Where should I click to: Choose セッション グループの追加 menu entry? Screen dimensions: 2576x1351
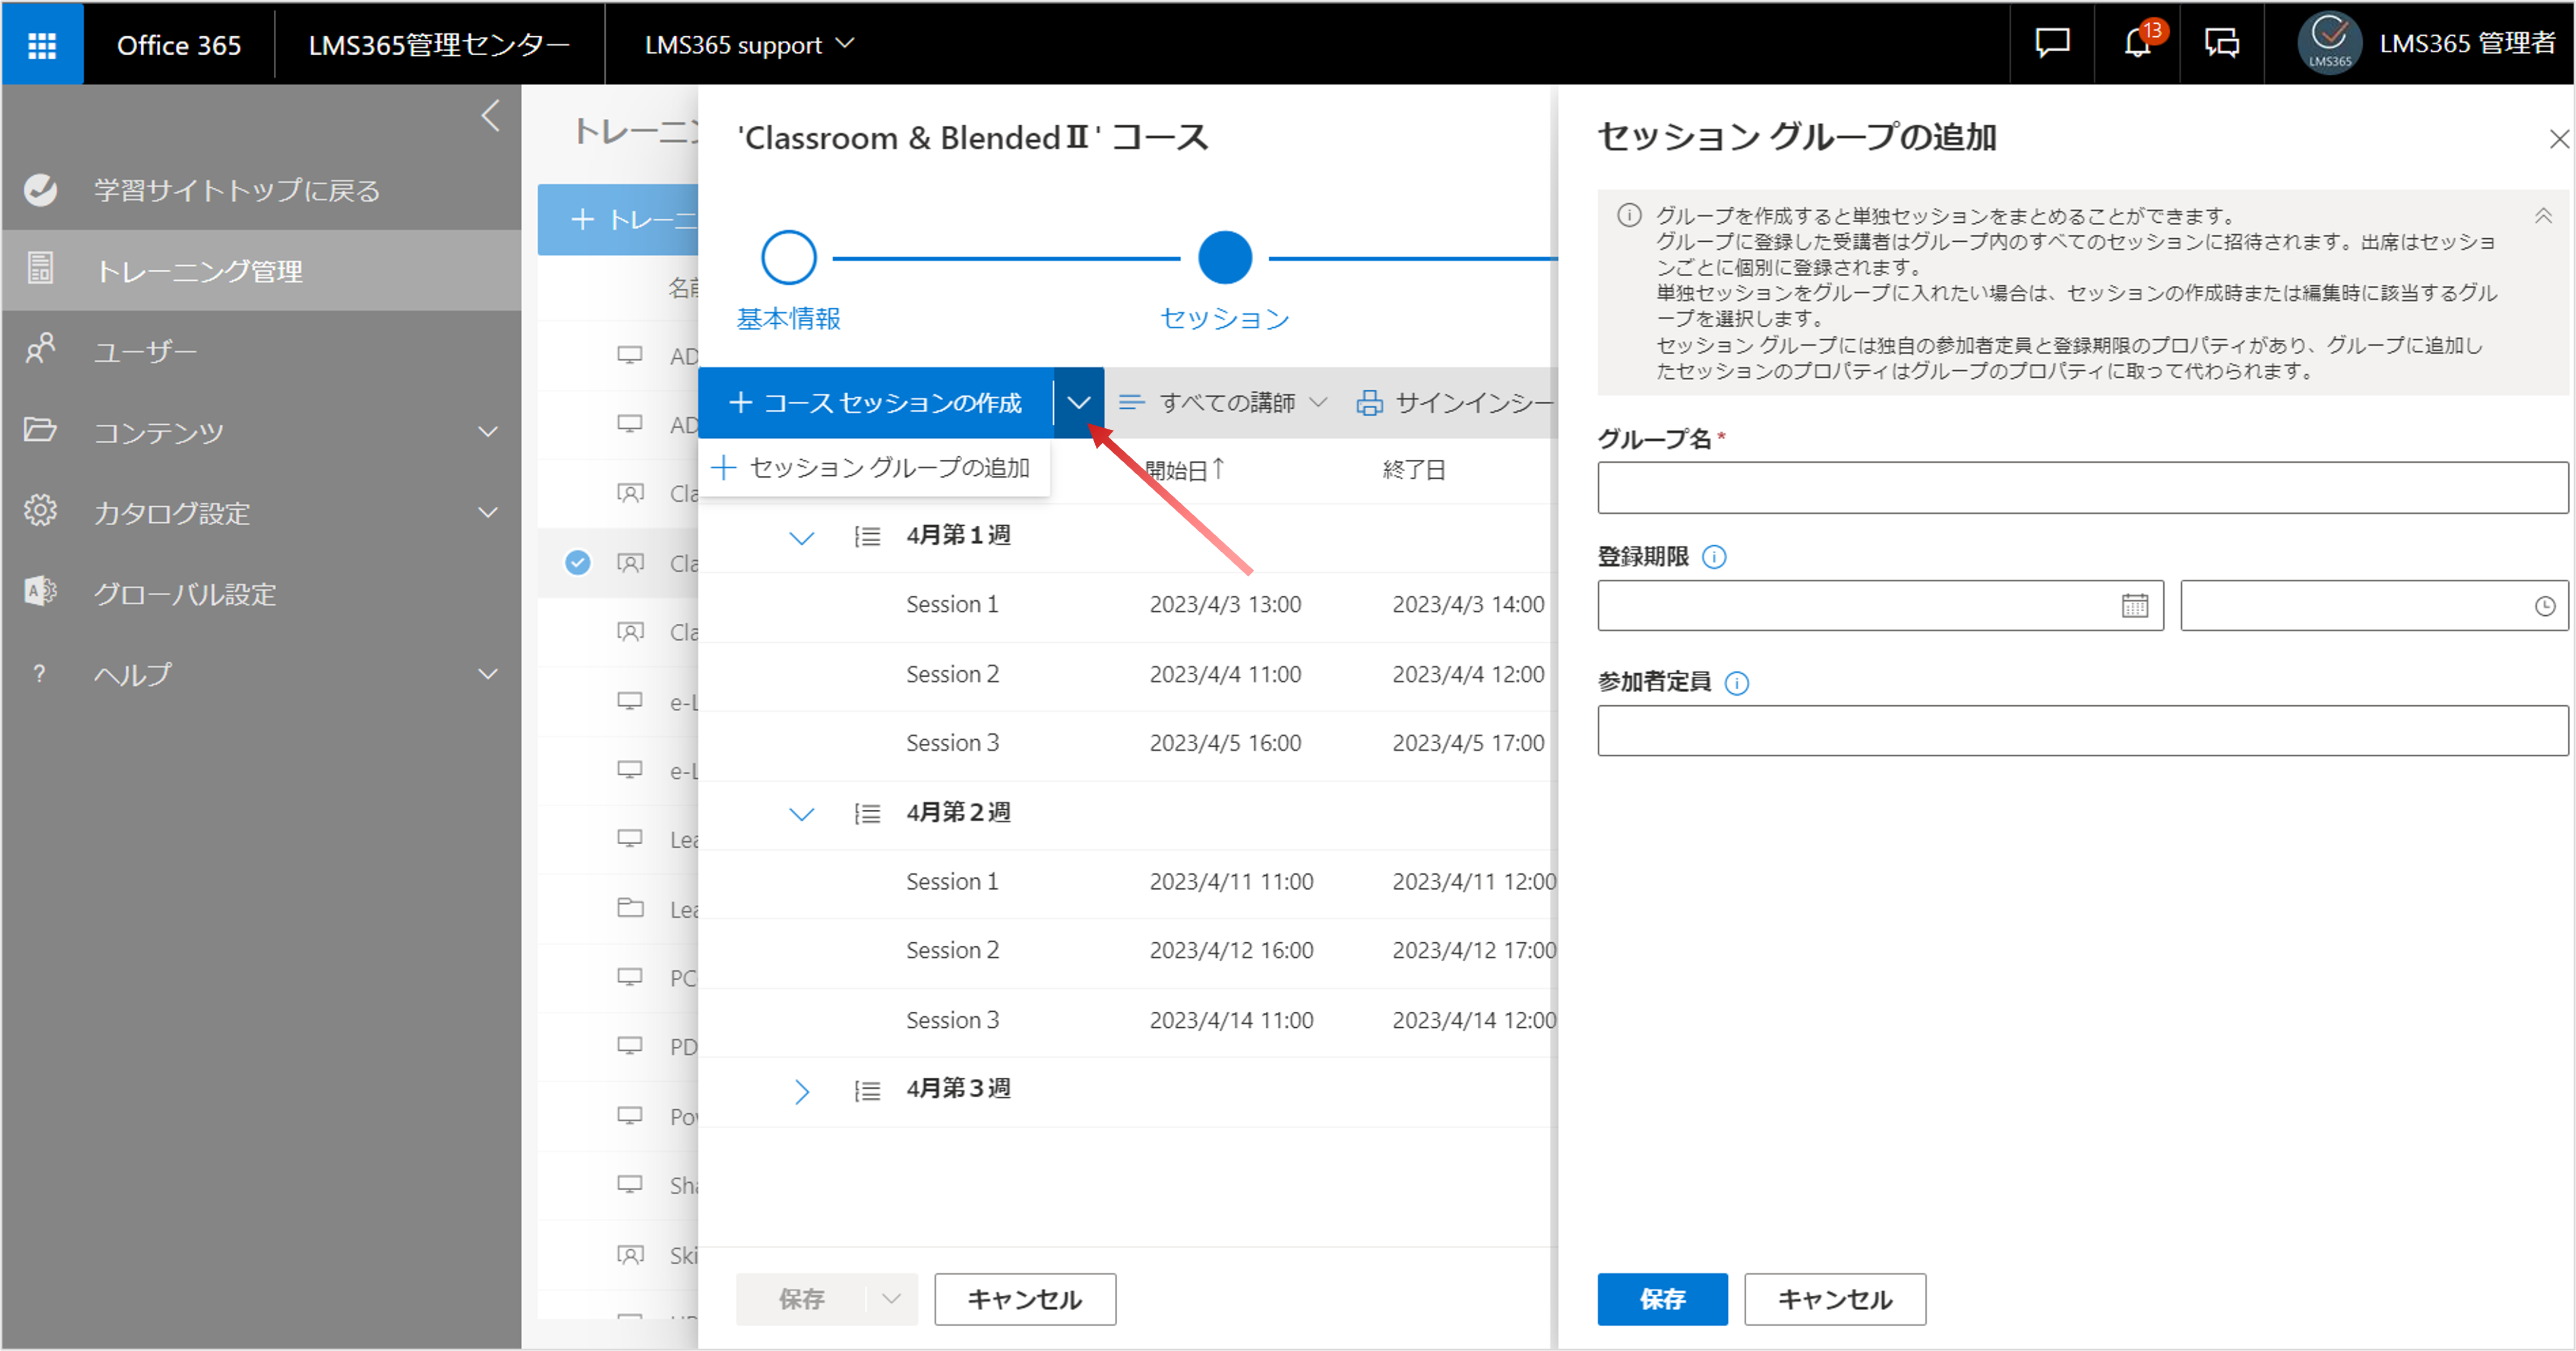click(x=874, y=467)
